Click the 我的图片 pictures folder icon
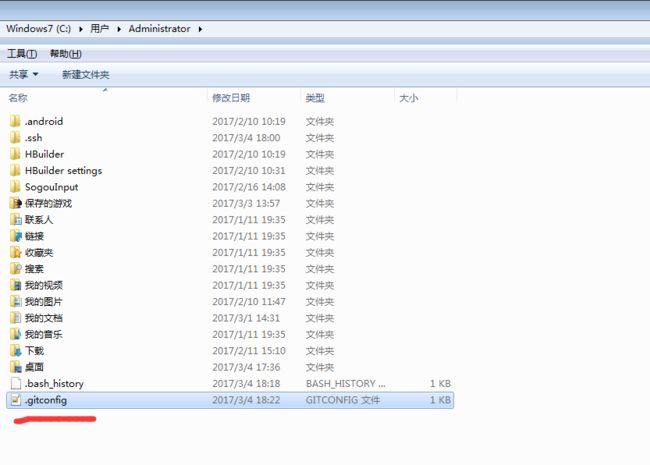This screenshot has height=465, width=650. (x=15, y=301)
